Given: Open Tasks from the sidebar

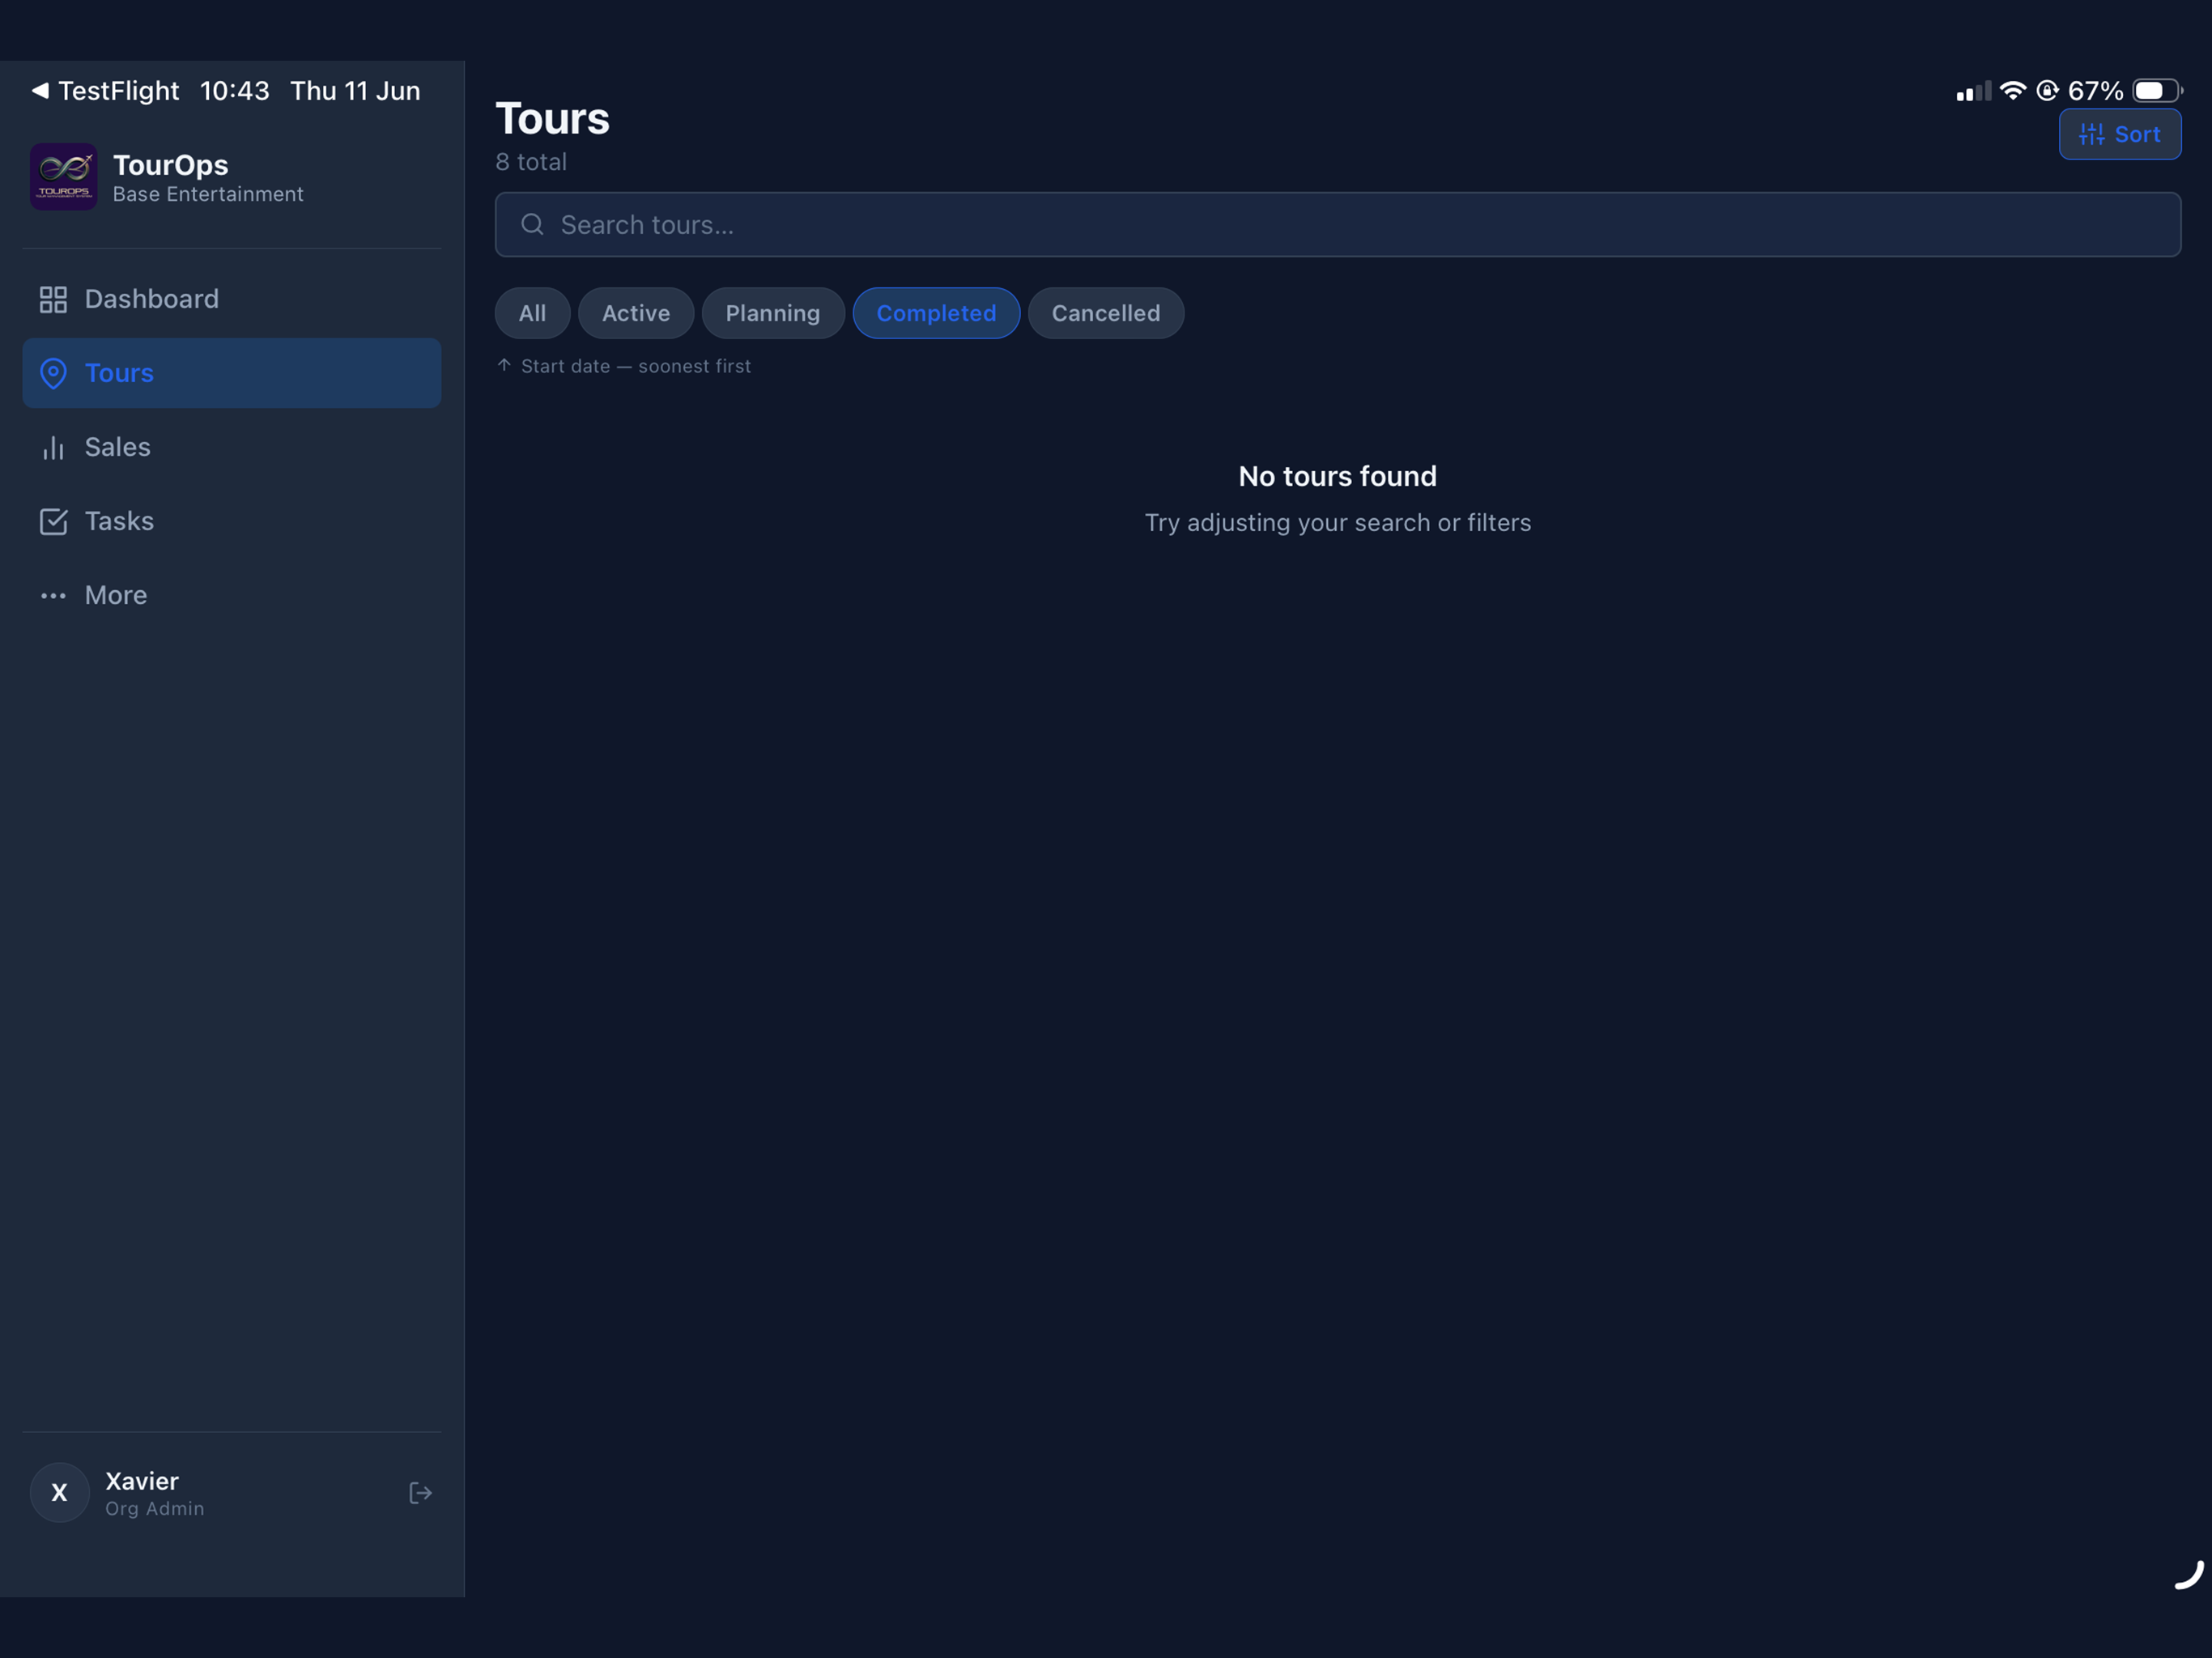Looking at the screenshot, I should coord(232,521).
